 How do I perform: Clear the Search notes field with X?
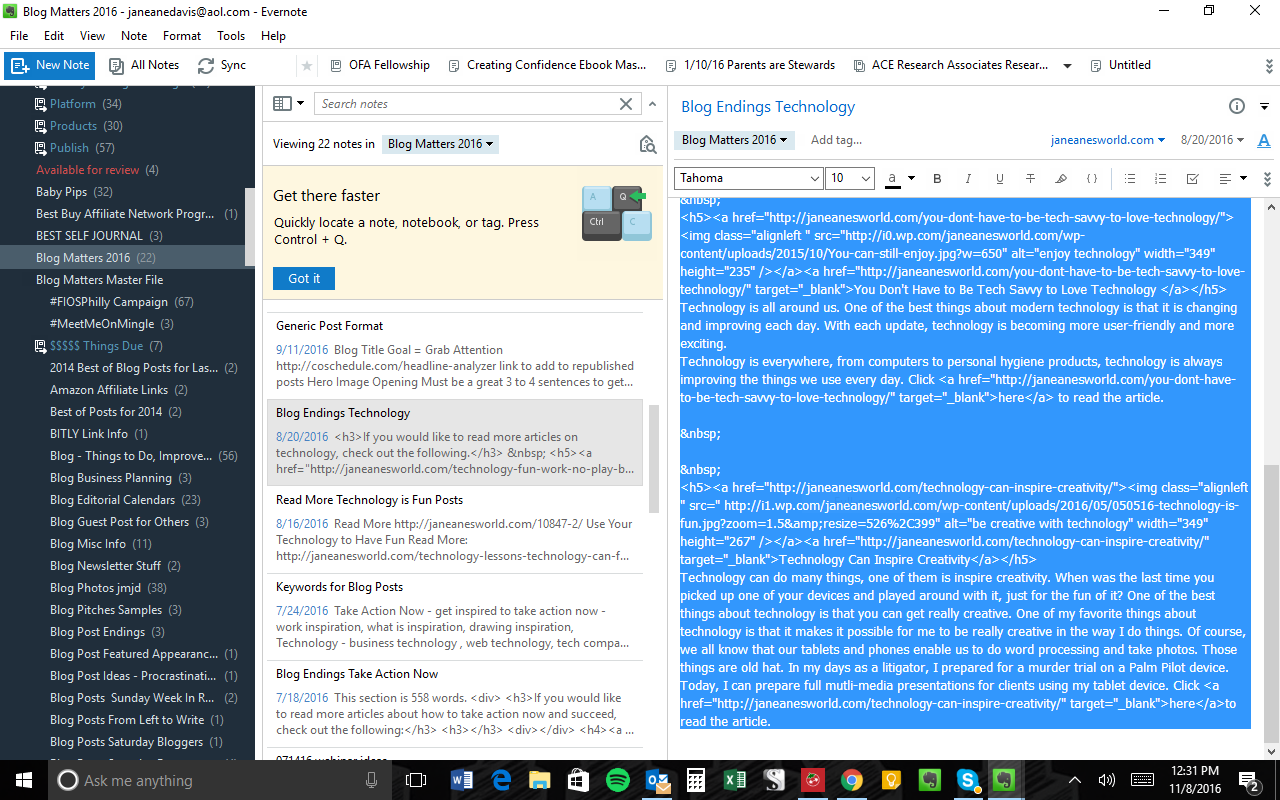click(x=626, y=104)
